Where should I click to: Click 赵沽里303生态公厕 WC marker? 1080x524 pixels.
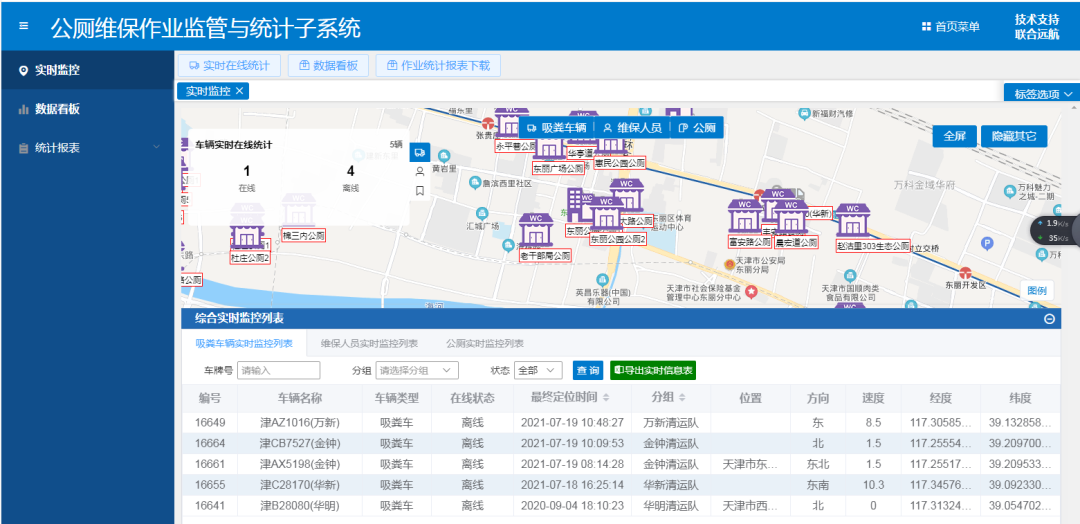(x=853, y=220)
